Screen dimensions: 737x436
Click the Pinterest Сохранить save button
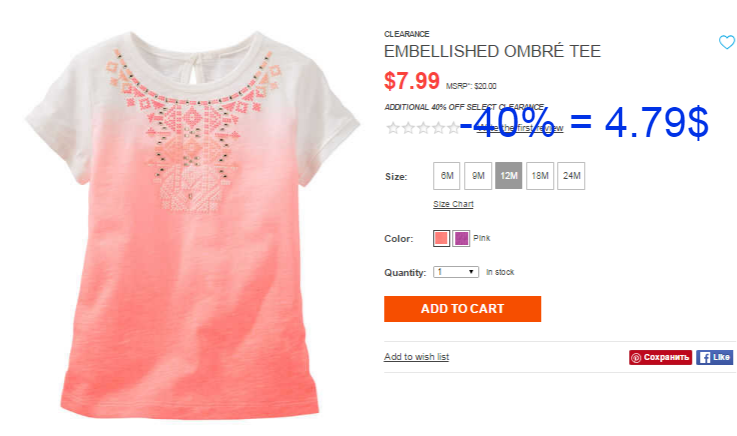(x=660, y=357)
